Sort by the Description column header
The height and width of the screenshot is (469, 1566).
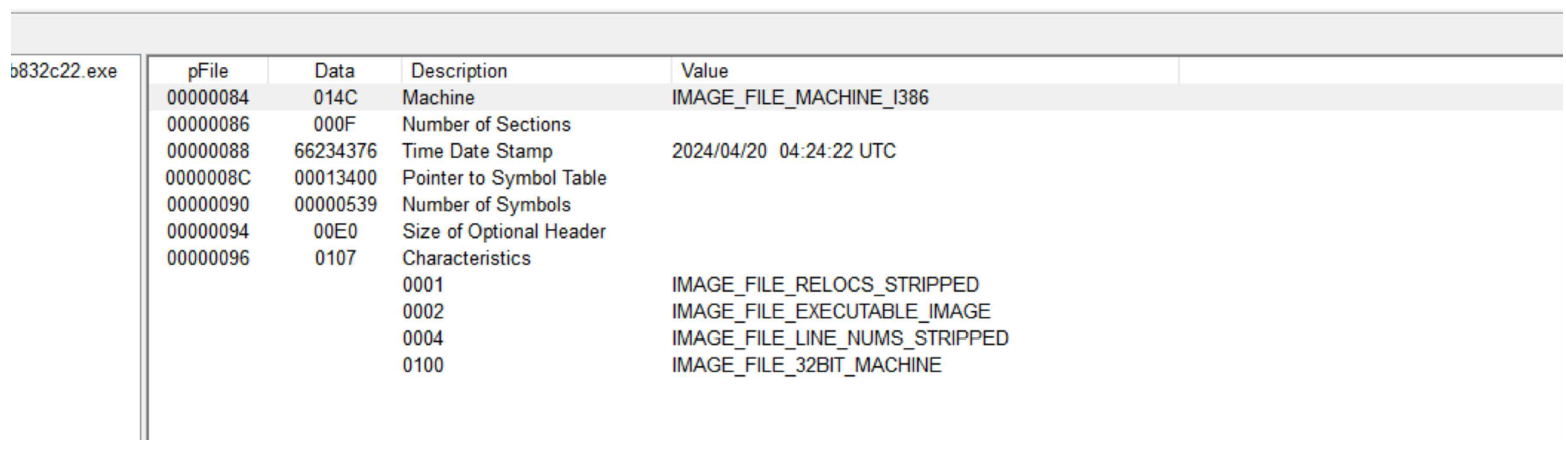(x=459, y=72)
